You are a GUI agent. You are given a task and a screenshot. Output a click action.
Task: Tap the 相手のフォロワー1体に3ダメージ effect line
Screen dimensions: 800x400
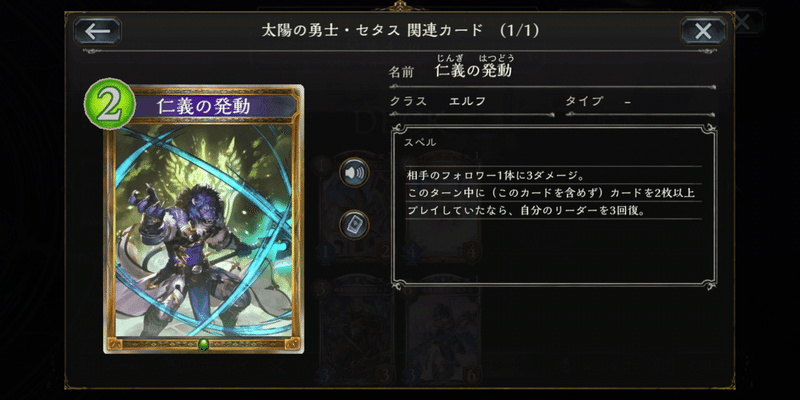tap(495, 176)
